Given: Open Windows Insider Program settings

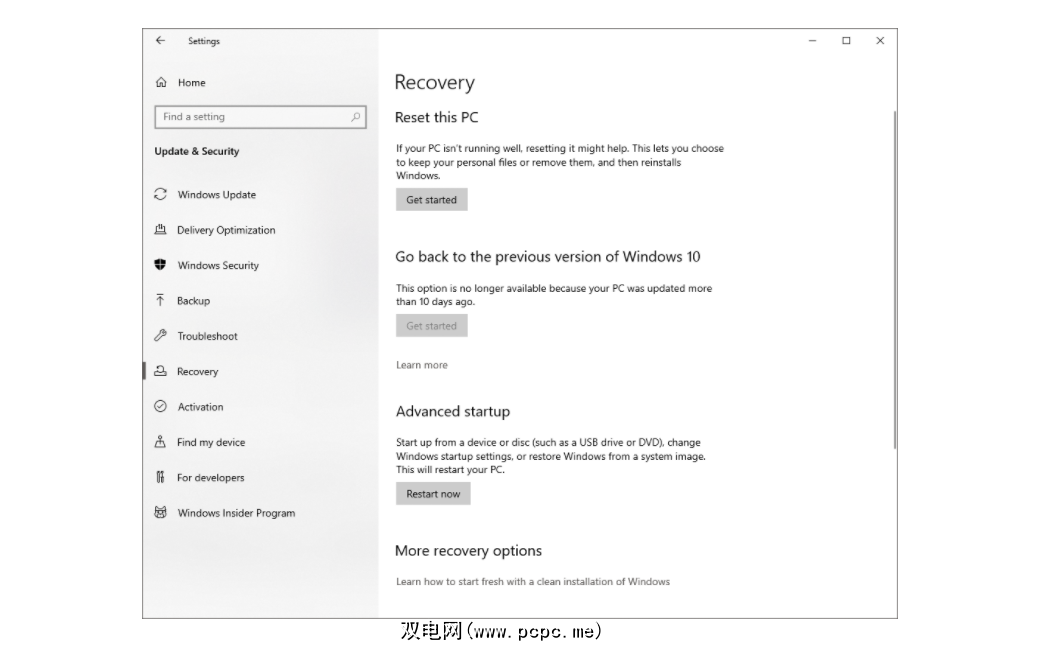Looking at the screenshot, I should tap(236, 513).
